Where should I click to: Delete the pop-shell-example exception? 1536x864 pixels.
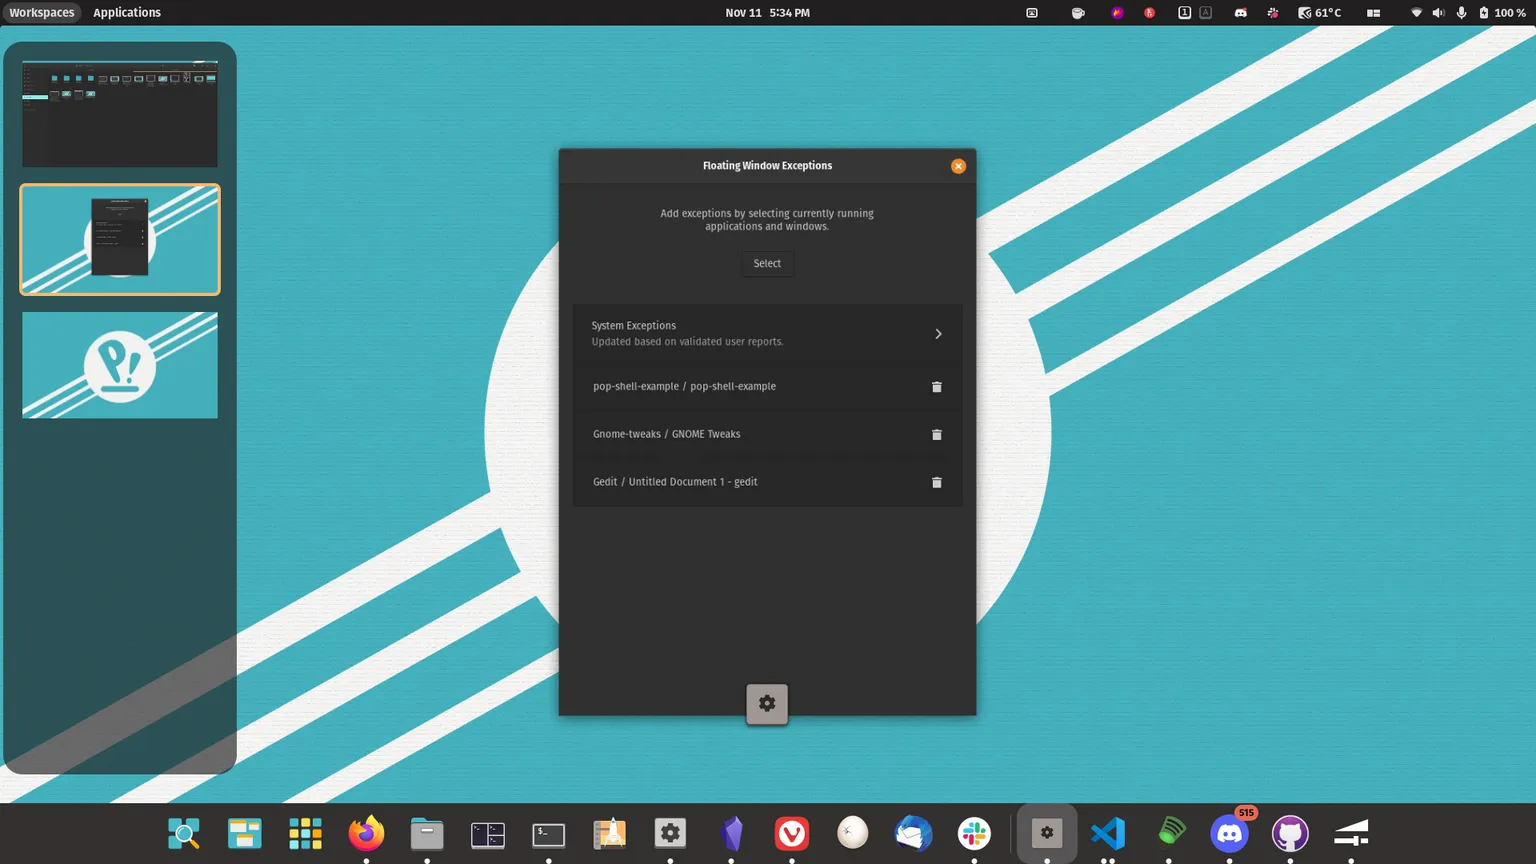pyautogui.click(x=937, y=387)
